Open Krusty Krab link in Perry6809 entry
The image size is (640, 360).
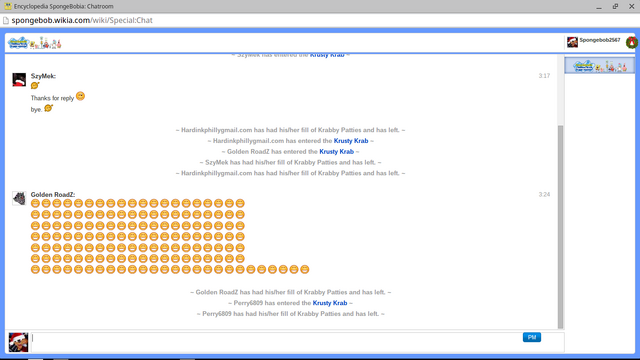330,303
